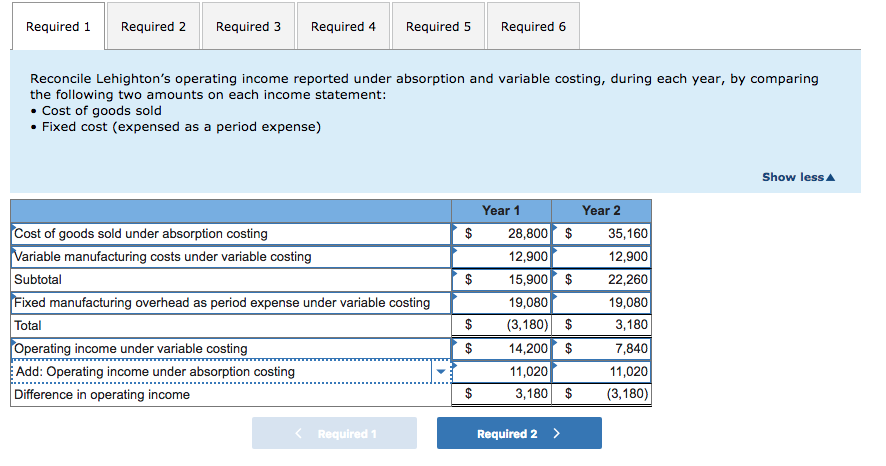Image resolution: width=886 pixels, height=466 pixels.
Task: Select Variable manufacturing costs under variable costing label
Action: point(231,257)
